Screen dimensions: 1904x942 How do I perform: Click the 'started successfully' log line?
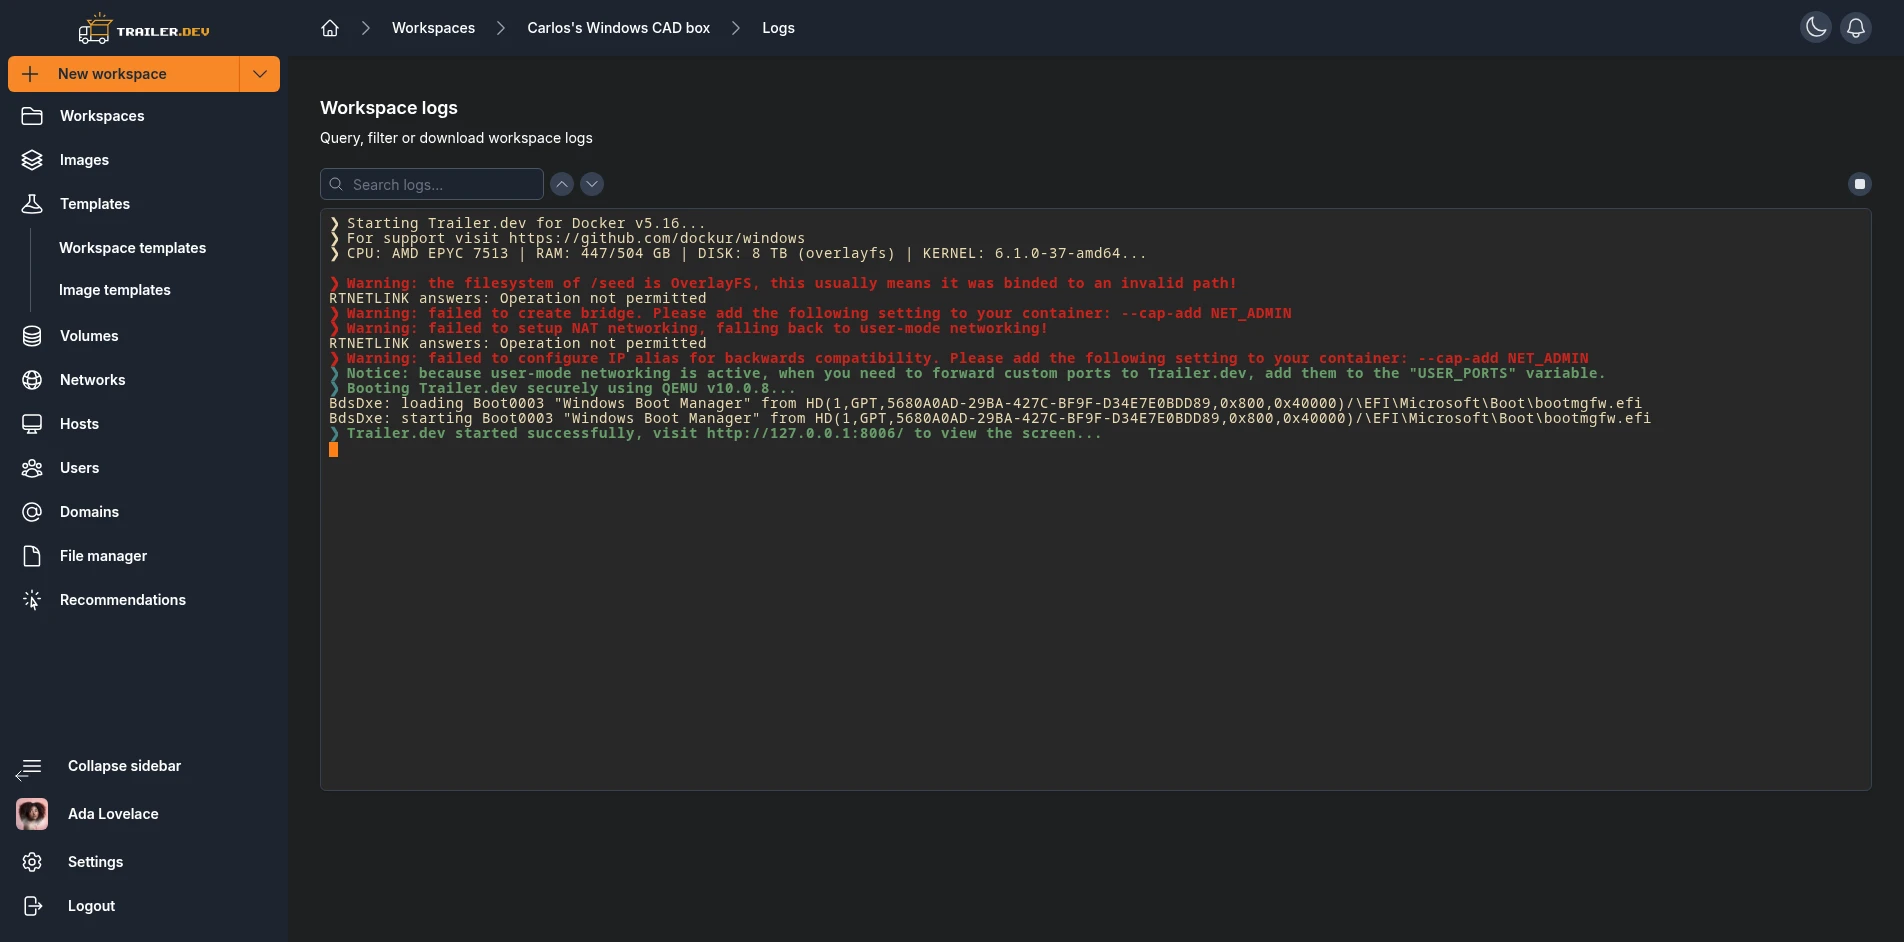point(715,433)
